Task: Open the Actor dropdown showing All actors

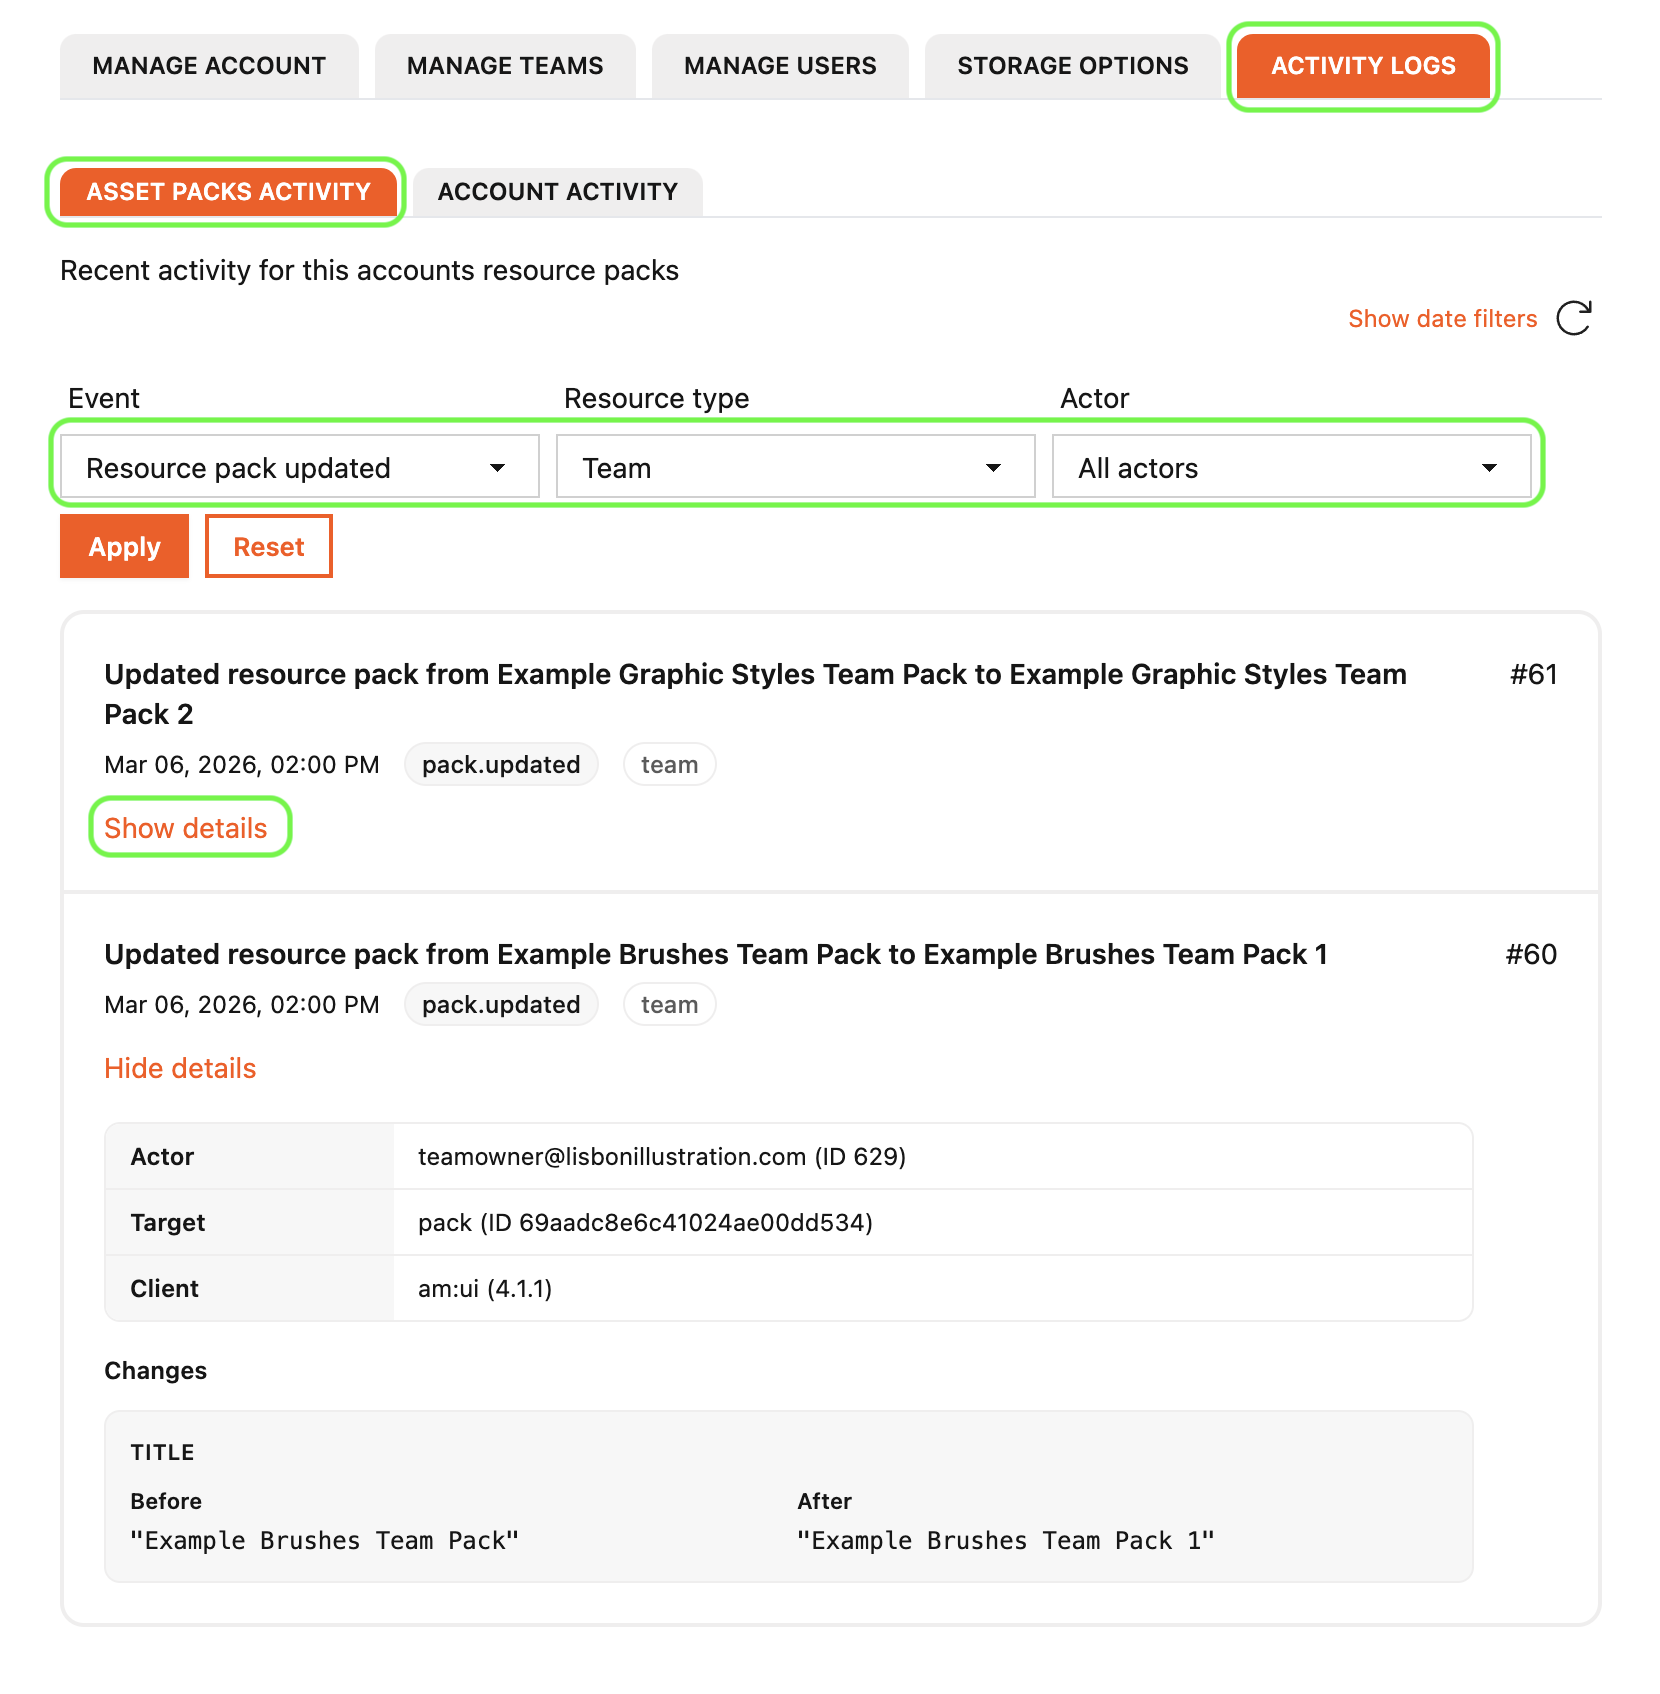Action: [x=1291, y=468]
